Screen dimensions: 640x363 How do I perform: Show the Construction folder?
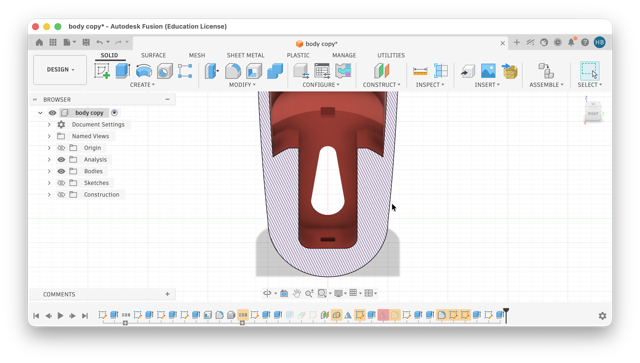pos(61,195)
